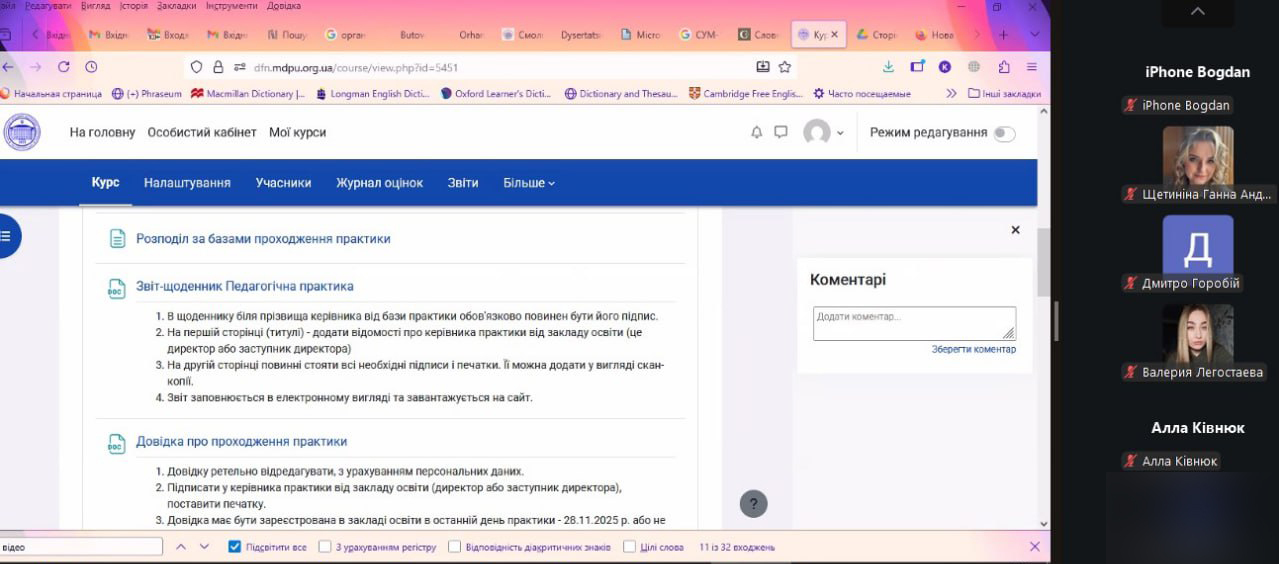
Task: Click the notifications bell icon
Action: point(757,132)
